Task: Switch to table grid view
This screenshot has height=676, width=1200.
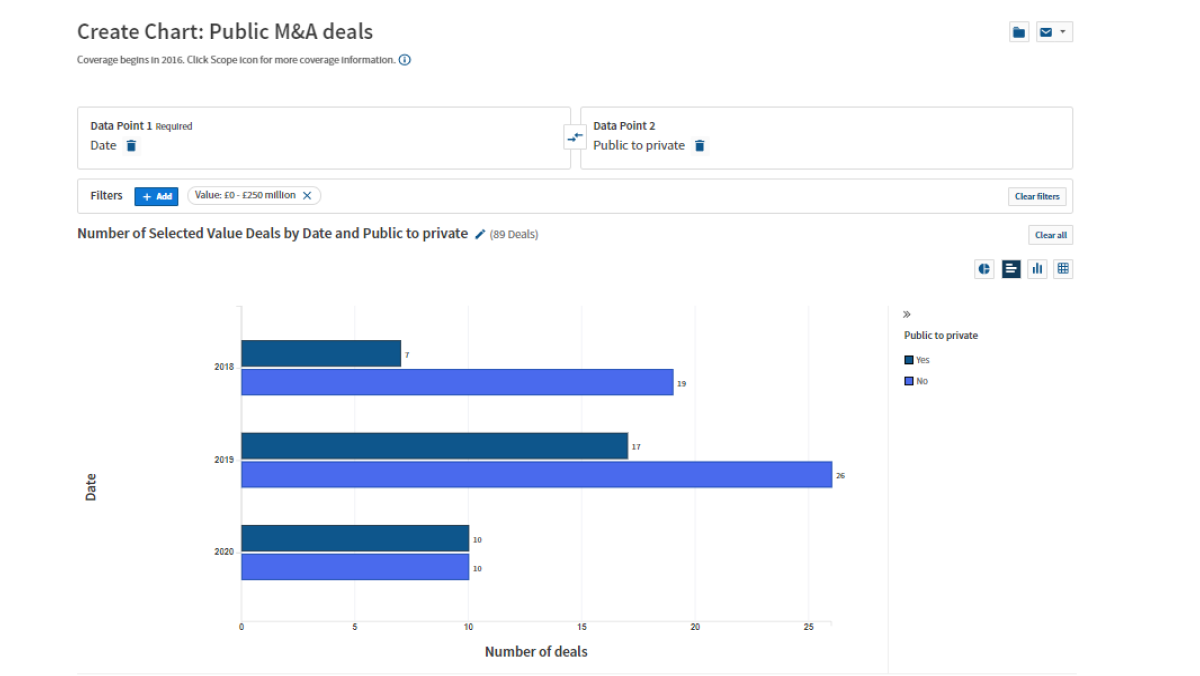Action: [x=1063, y=269]
